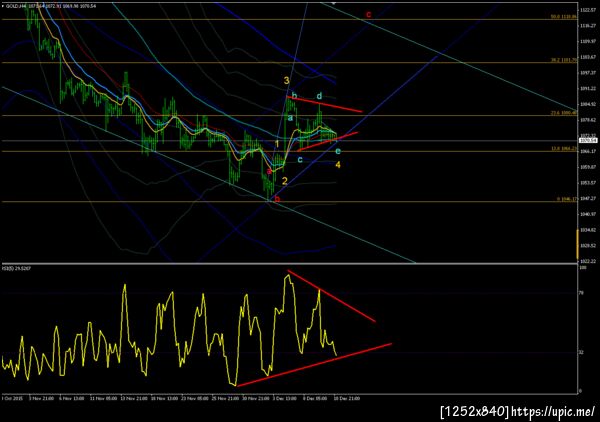
Task: Select the orange vertical bar on price axis
Action: (578, 243)
